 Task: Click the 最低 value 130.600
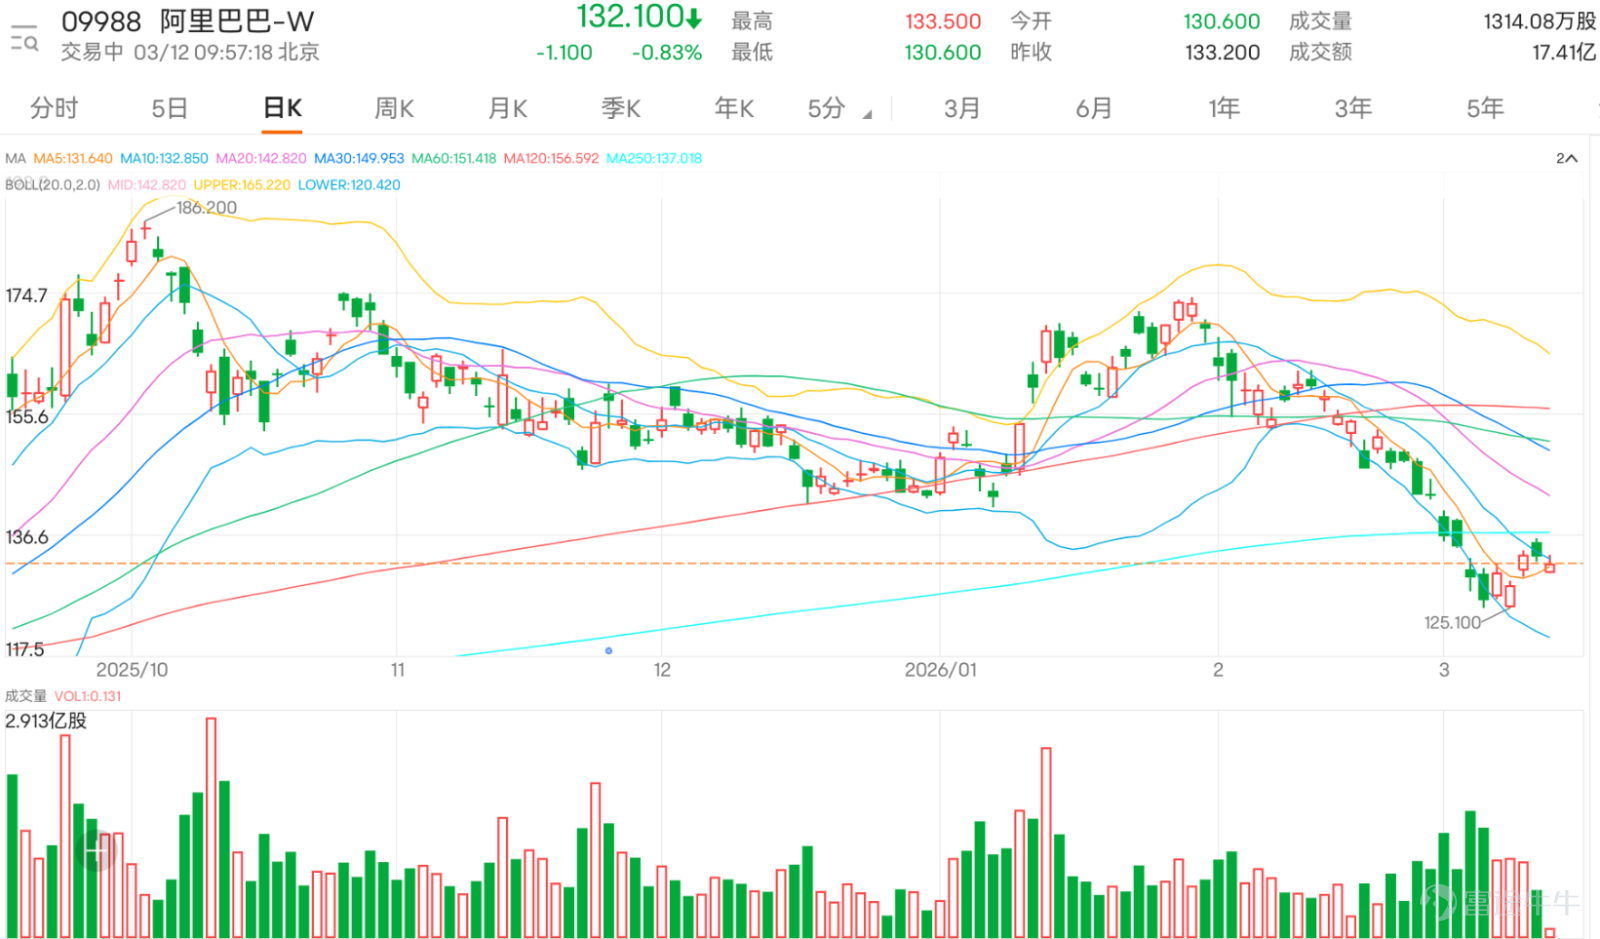click(x=943, y=52)
